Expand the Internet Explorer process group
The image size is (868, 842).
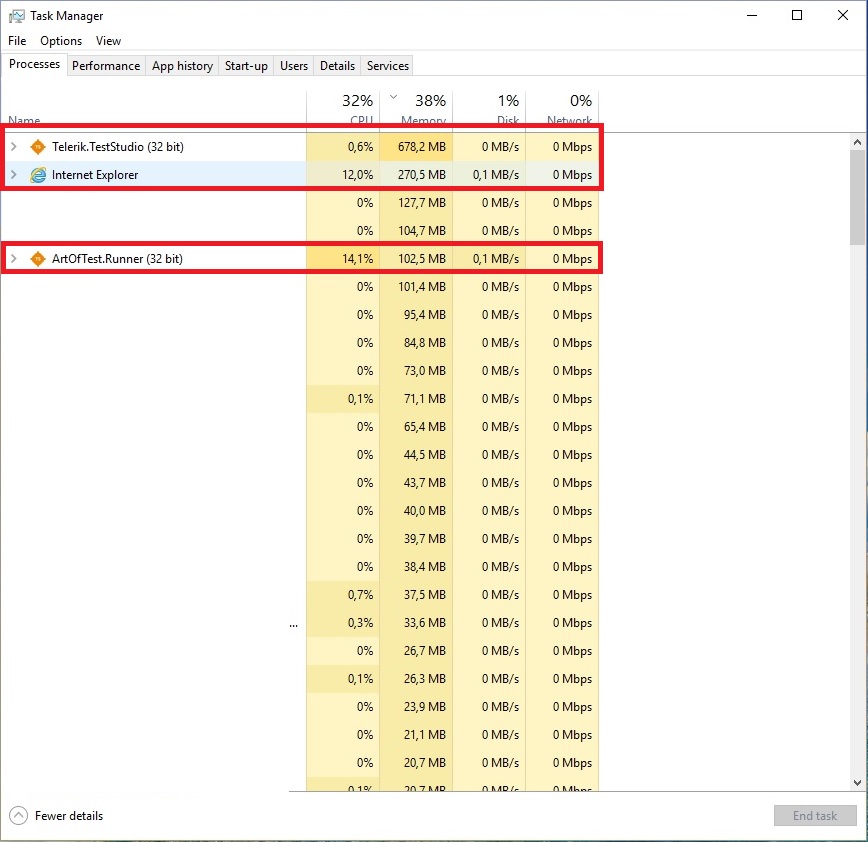click(13, 175)
